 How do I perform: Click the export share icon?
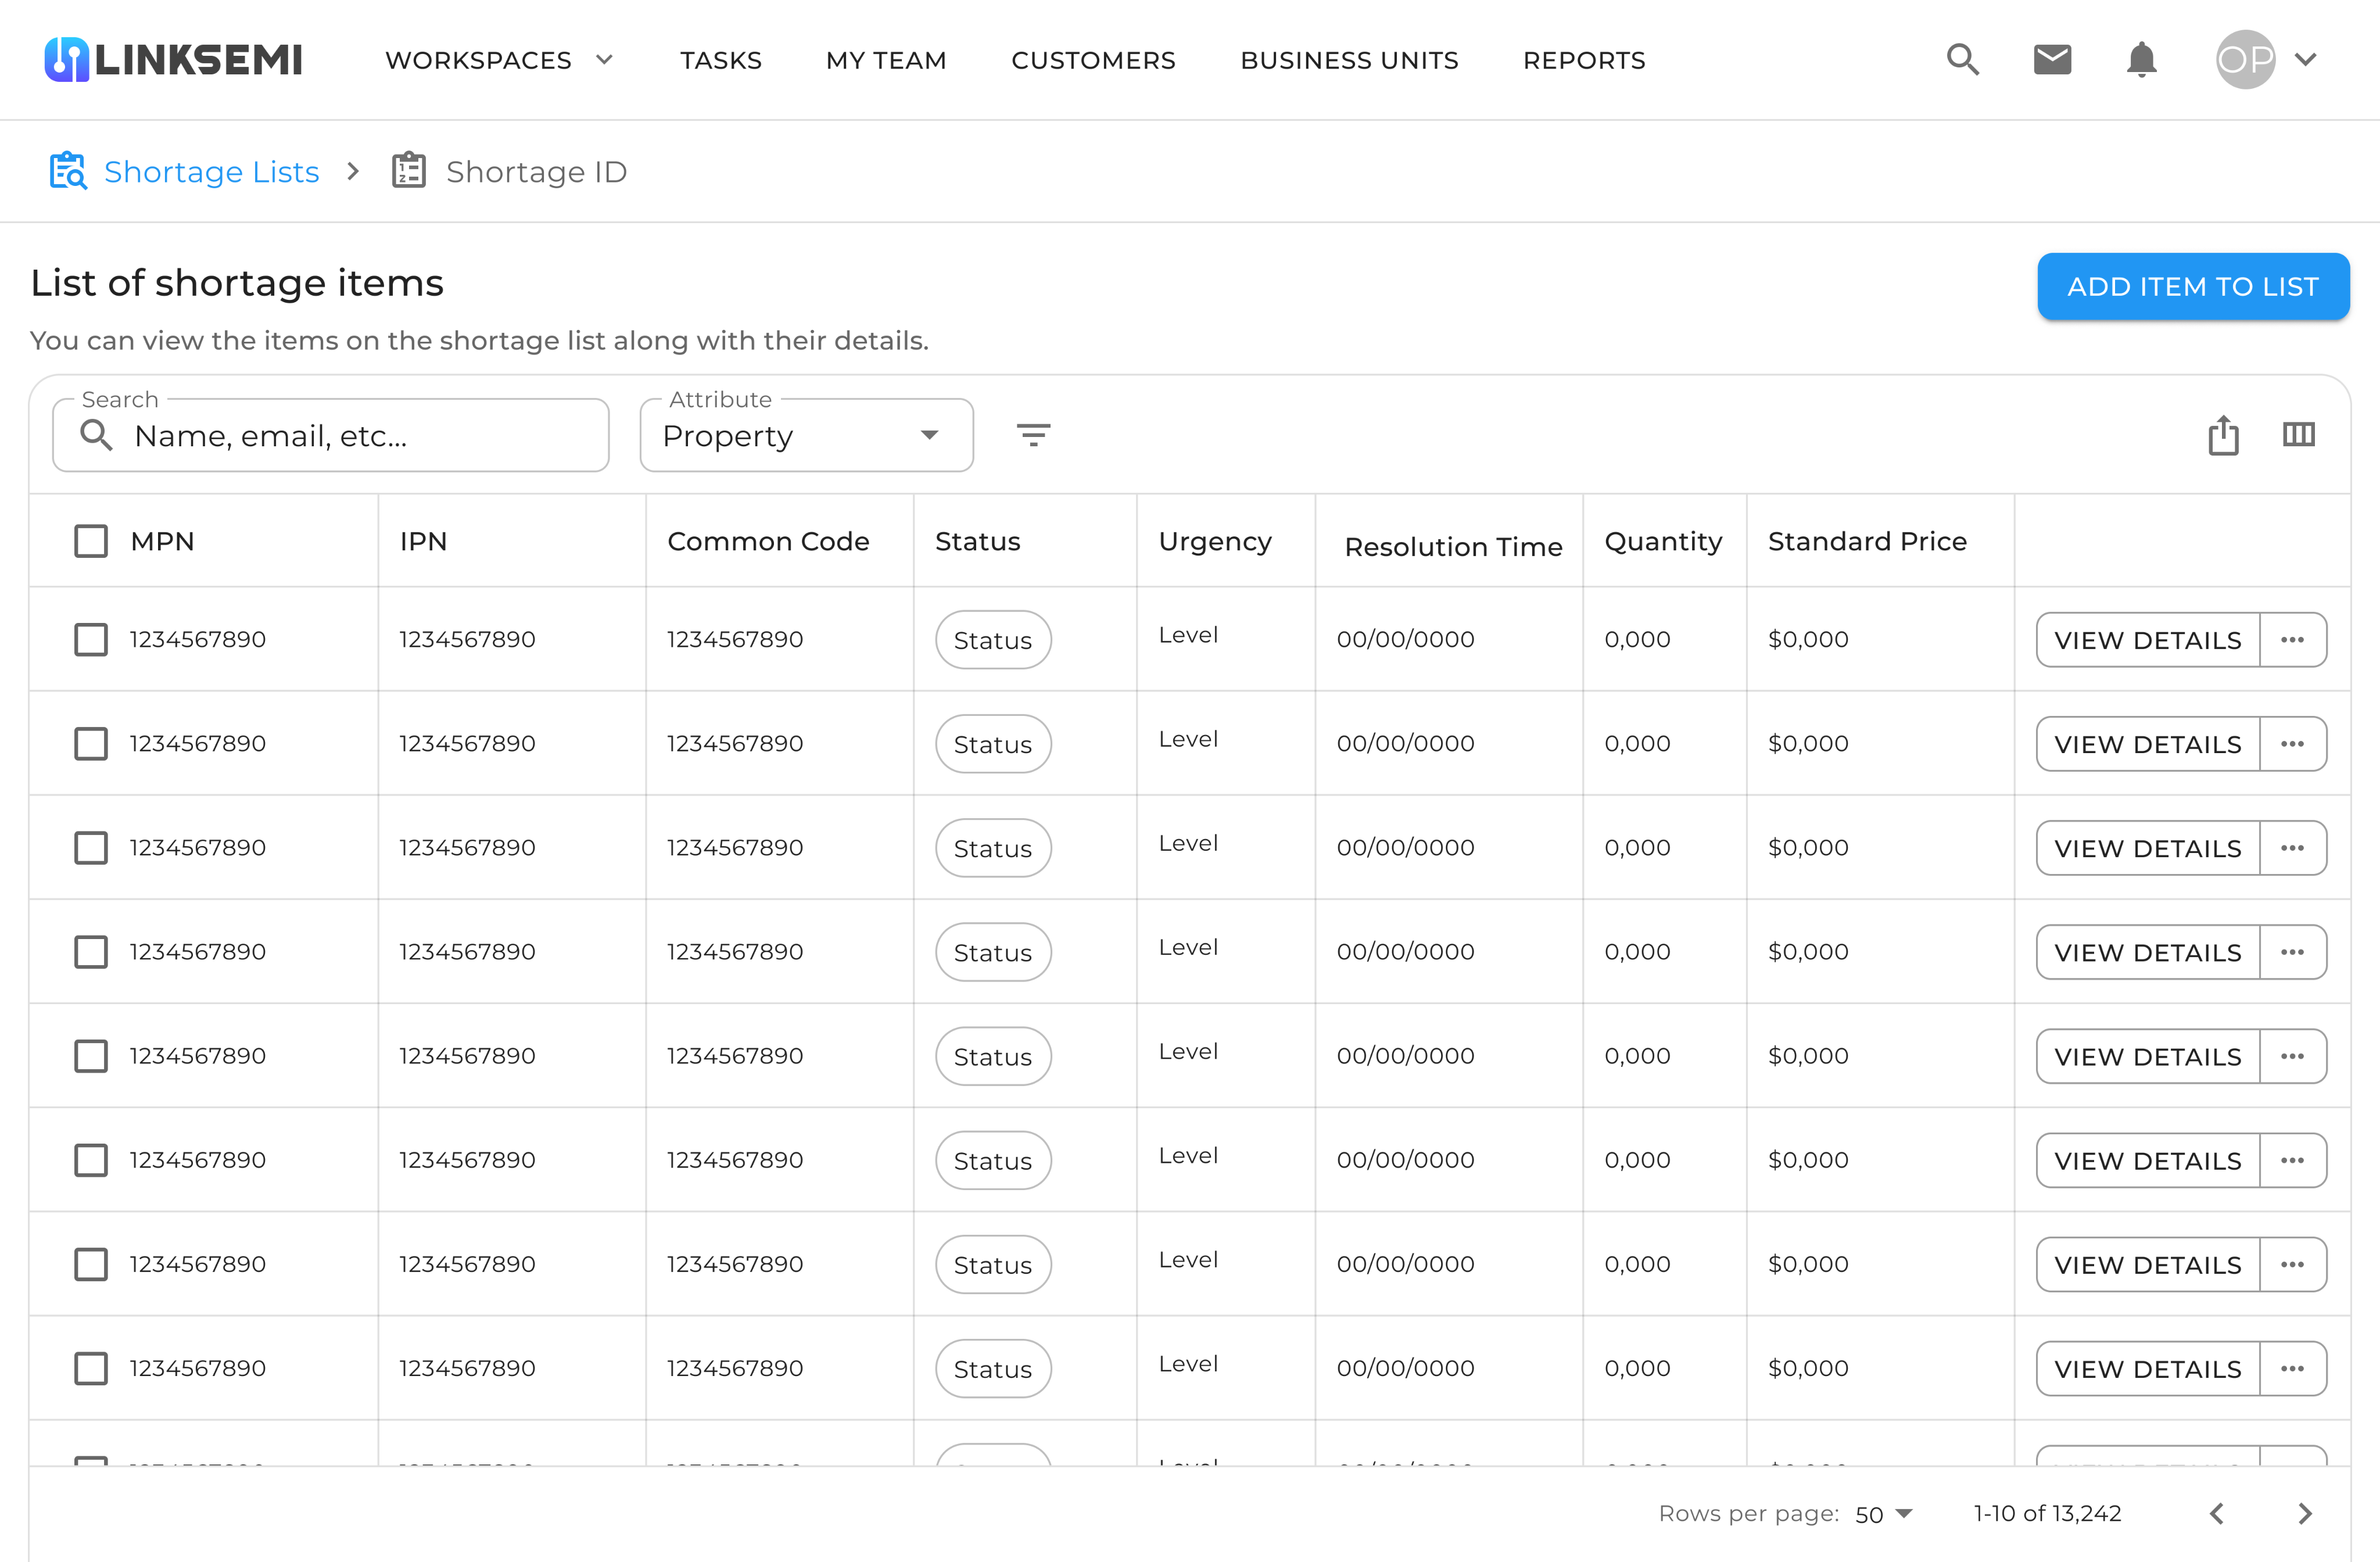coord(2223,435)
